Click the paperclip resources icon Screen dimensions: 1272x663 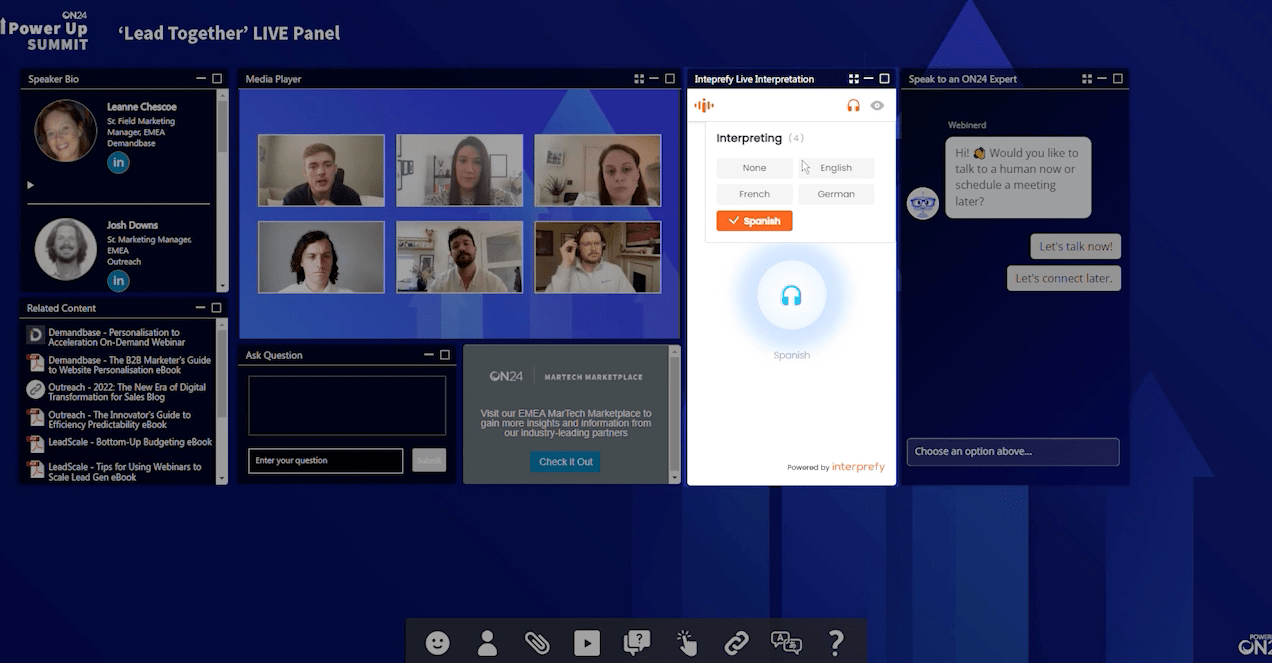(x=537, y=643)
